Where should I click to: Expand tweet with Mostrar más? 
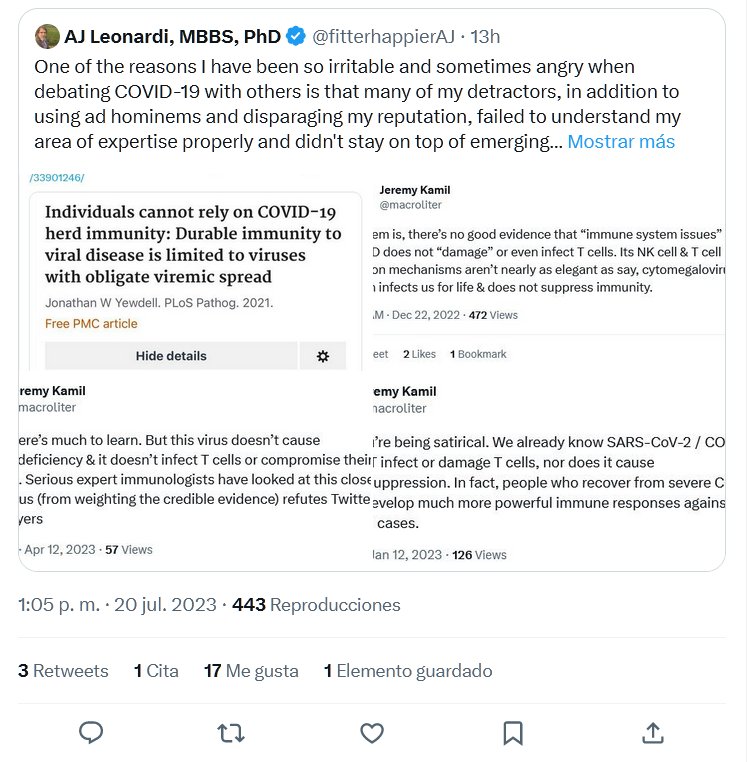620,141
